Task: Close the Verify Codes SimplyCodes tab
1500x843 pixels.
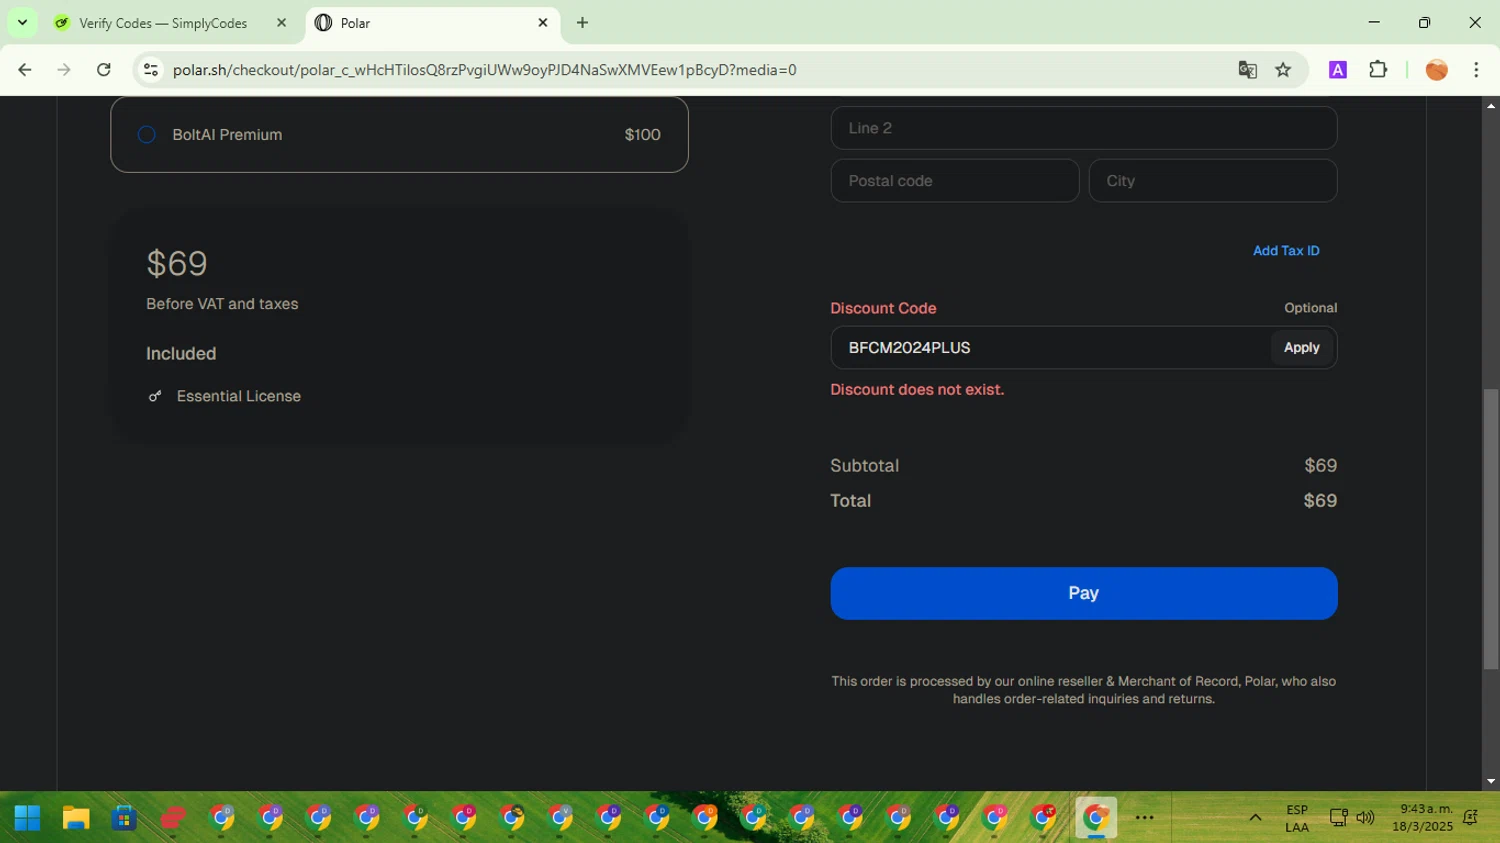Action: [x=281, y=23]
